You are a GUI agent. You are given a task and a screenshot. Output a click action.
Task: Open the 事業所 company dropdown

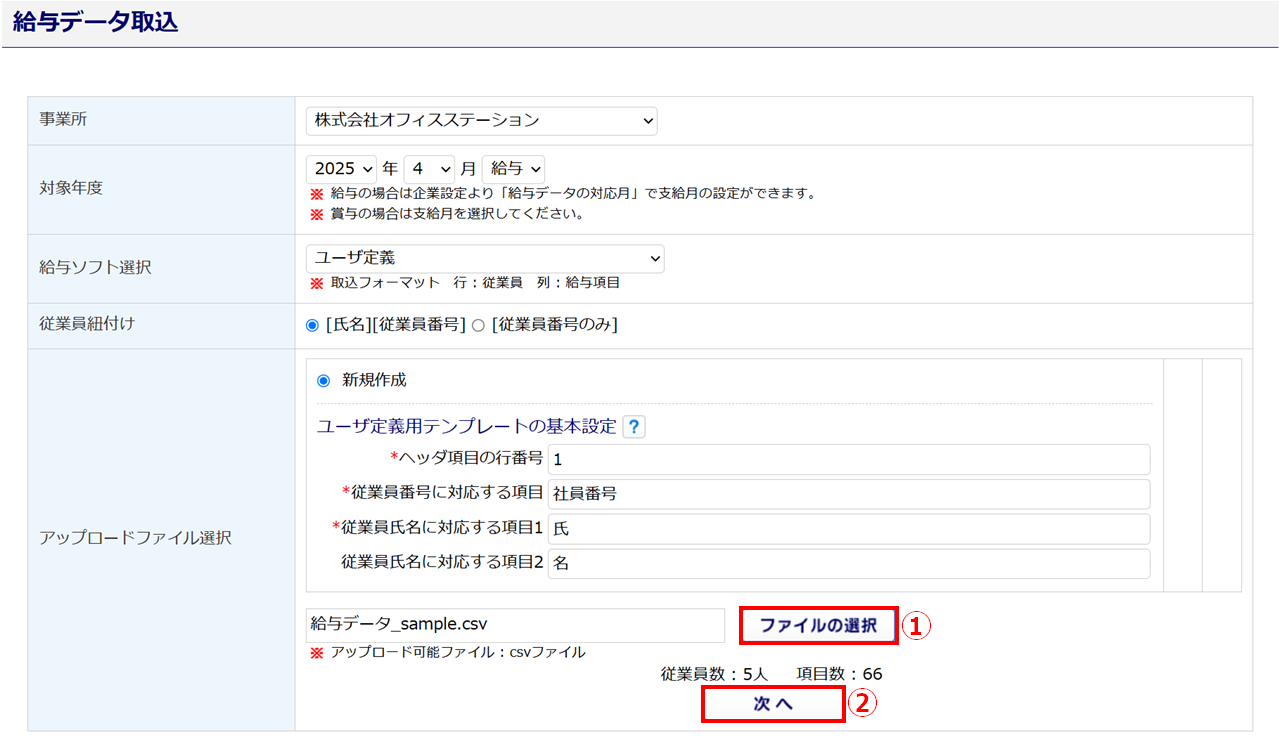pos(481,121)
